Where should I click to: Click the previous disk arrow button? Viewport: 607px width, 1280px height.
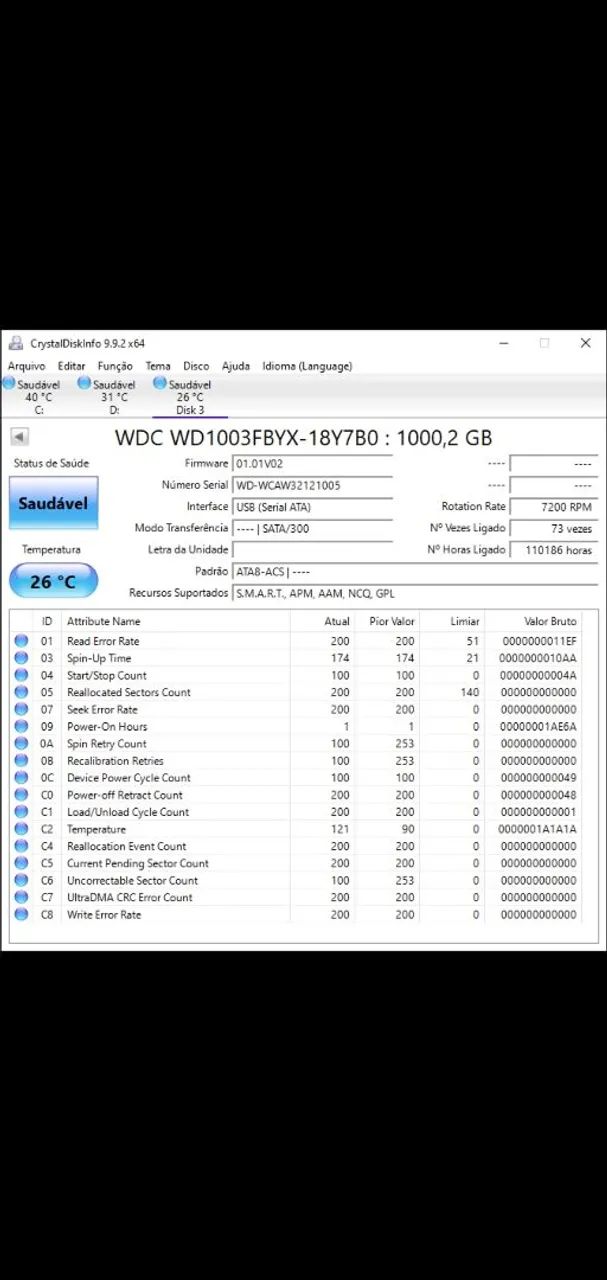click(x=19, y=437)
